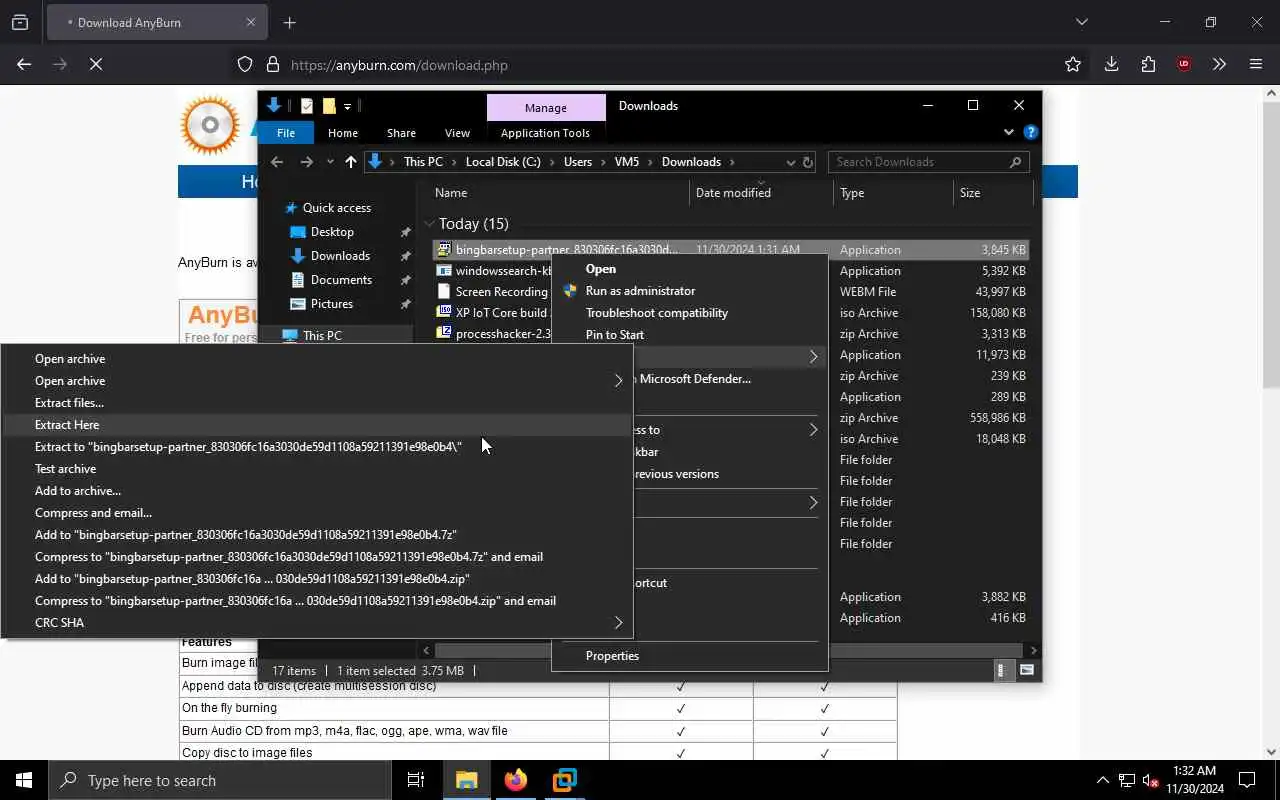The height and width of the screenshot is (800, 1280).
Task: Collapse the Today (15) group
Action: (429, 224)
